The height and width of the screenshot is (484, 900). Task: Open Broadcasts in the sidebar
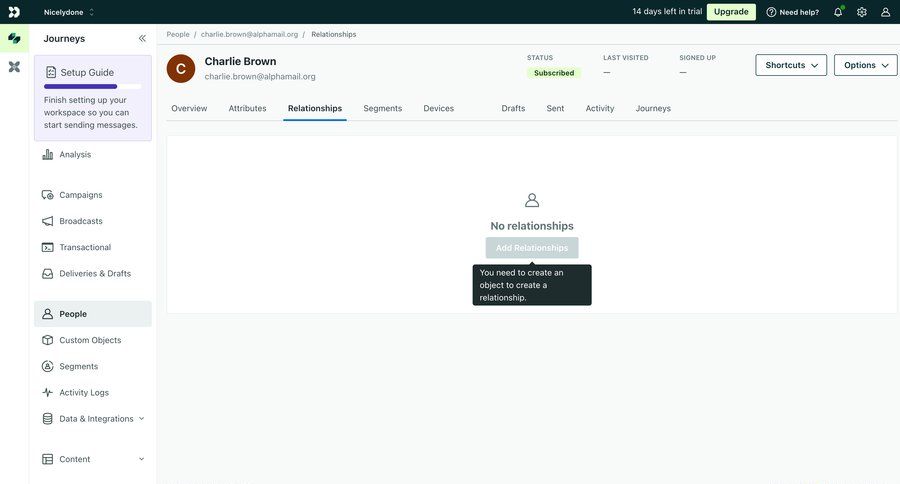tap(93, 221)
